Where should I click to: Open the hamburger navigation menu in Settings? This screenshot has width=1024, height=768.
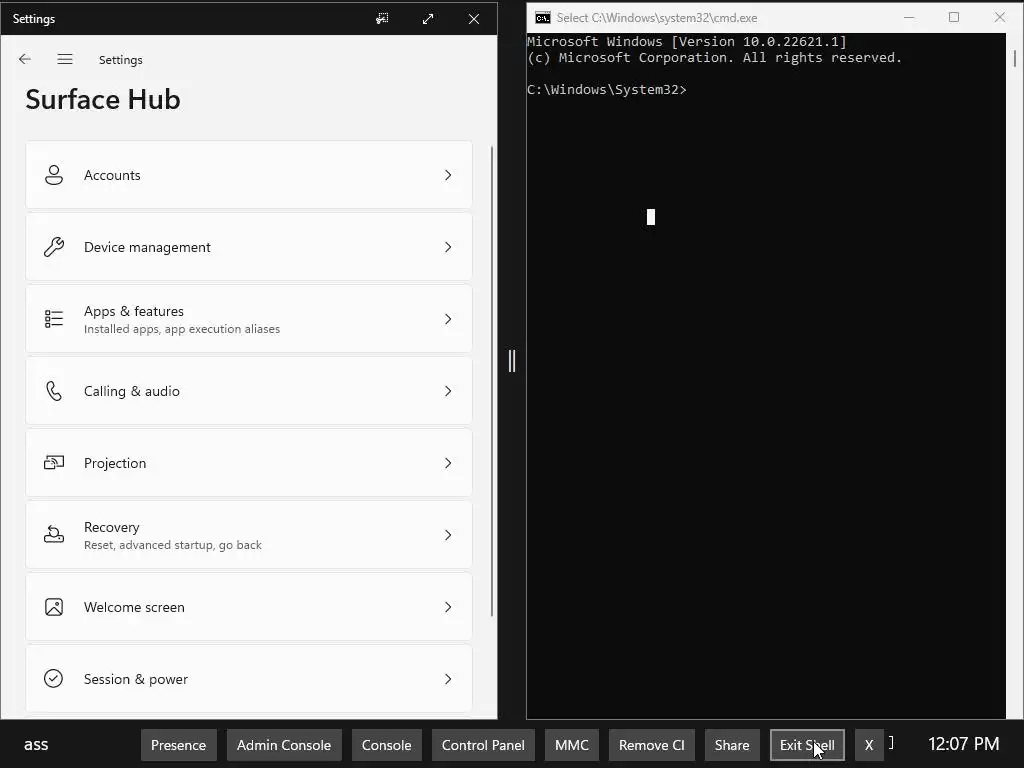tap(65, 59)
